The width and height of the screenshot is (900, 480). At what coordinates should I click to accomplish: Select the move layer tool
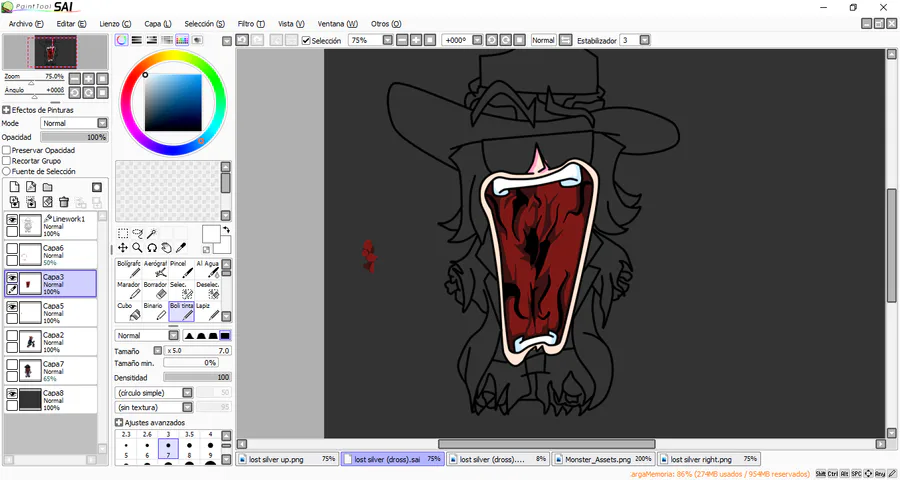click(x=123, y=247)
